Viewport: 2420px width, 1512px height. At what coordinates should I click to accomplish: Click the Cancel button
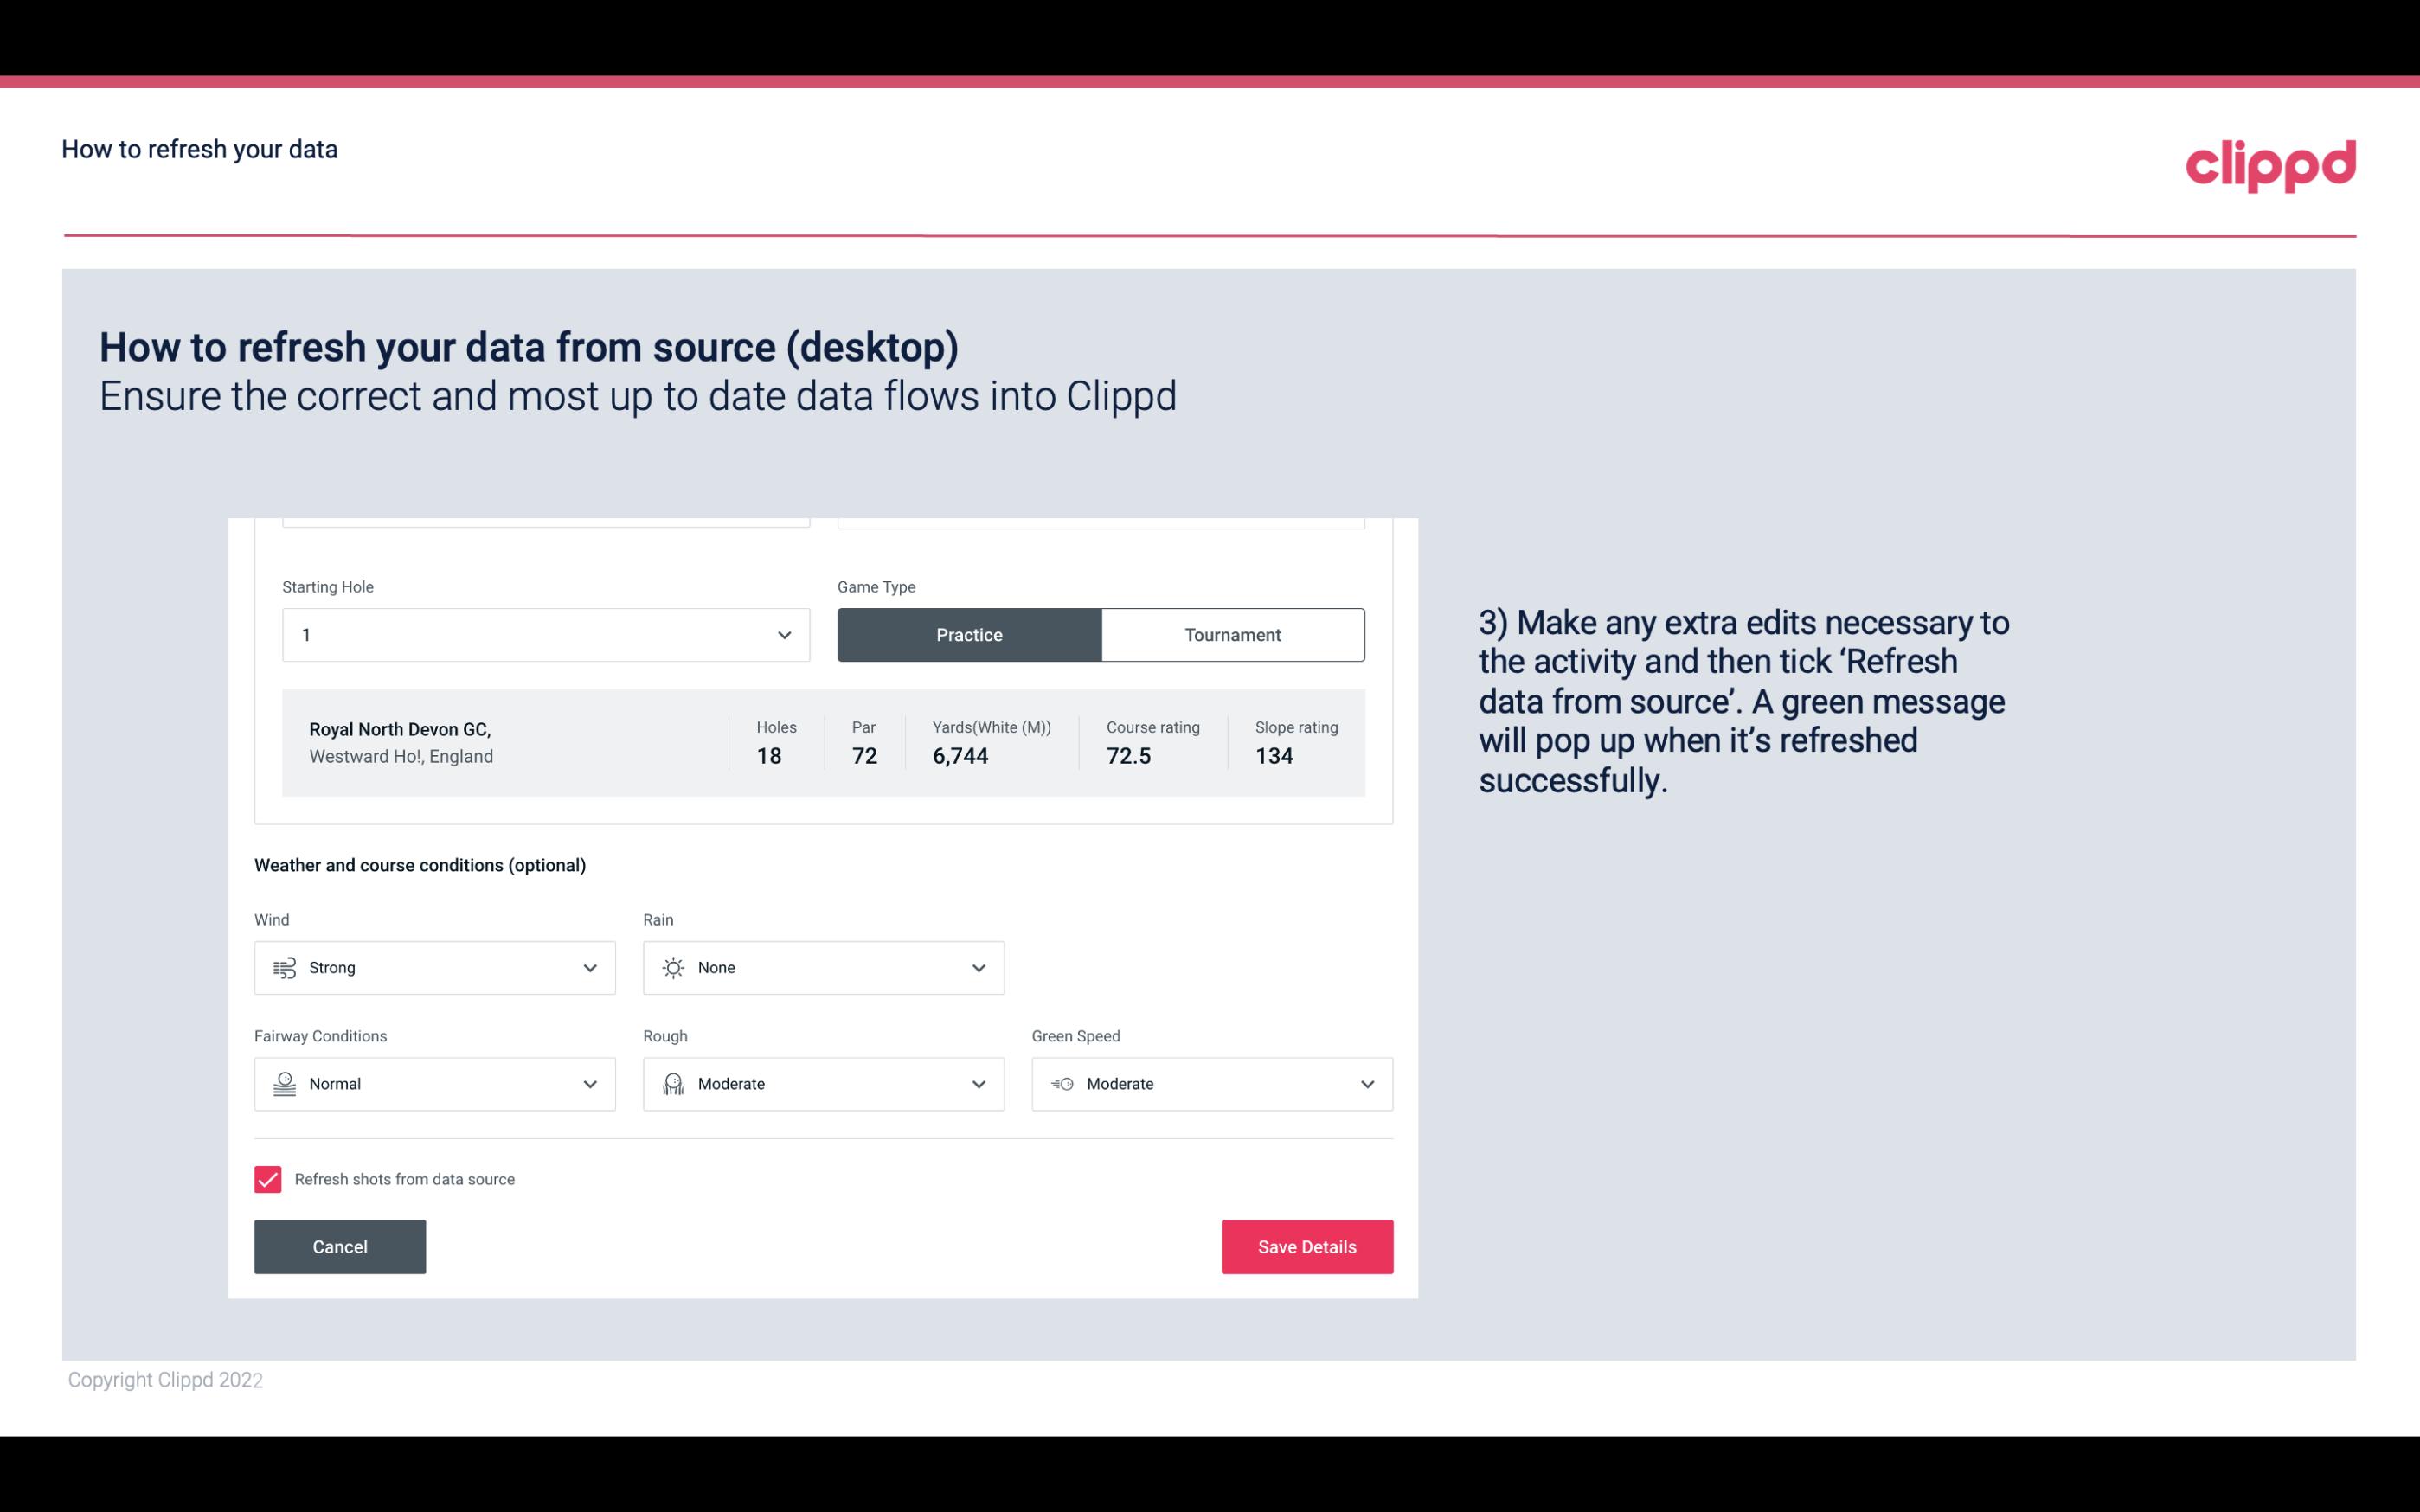[340, 1246]
